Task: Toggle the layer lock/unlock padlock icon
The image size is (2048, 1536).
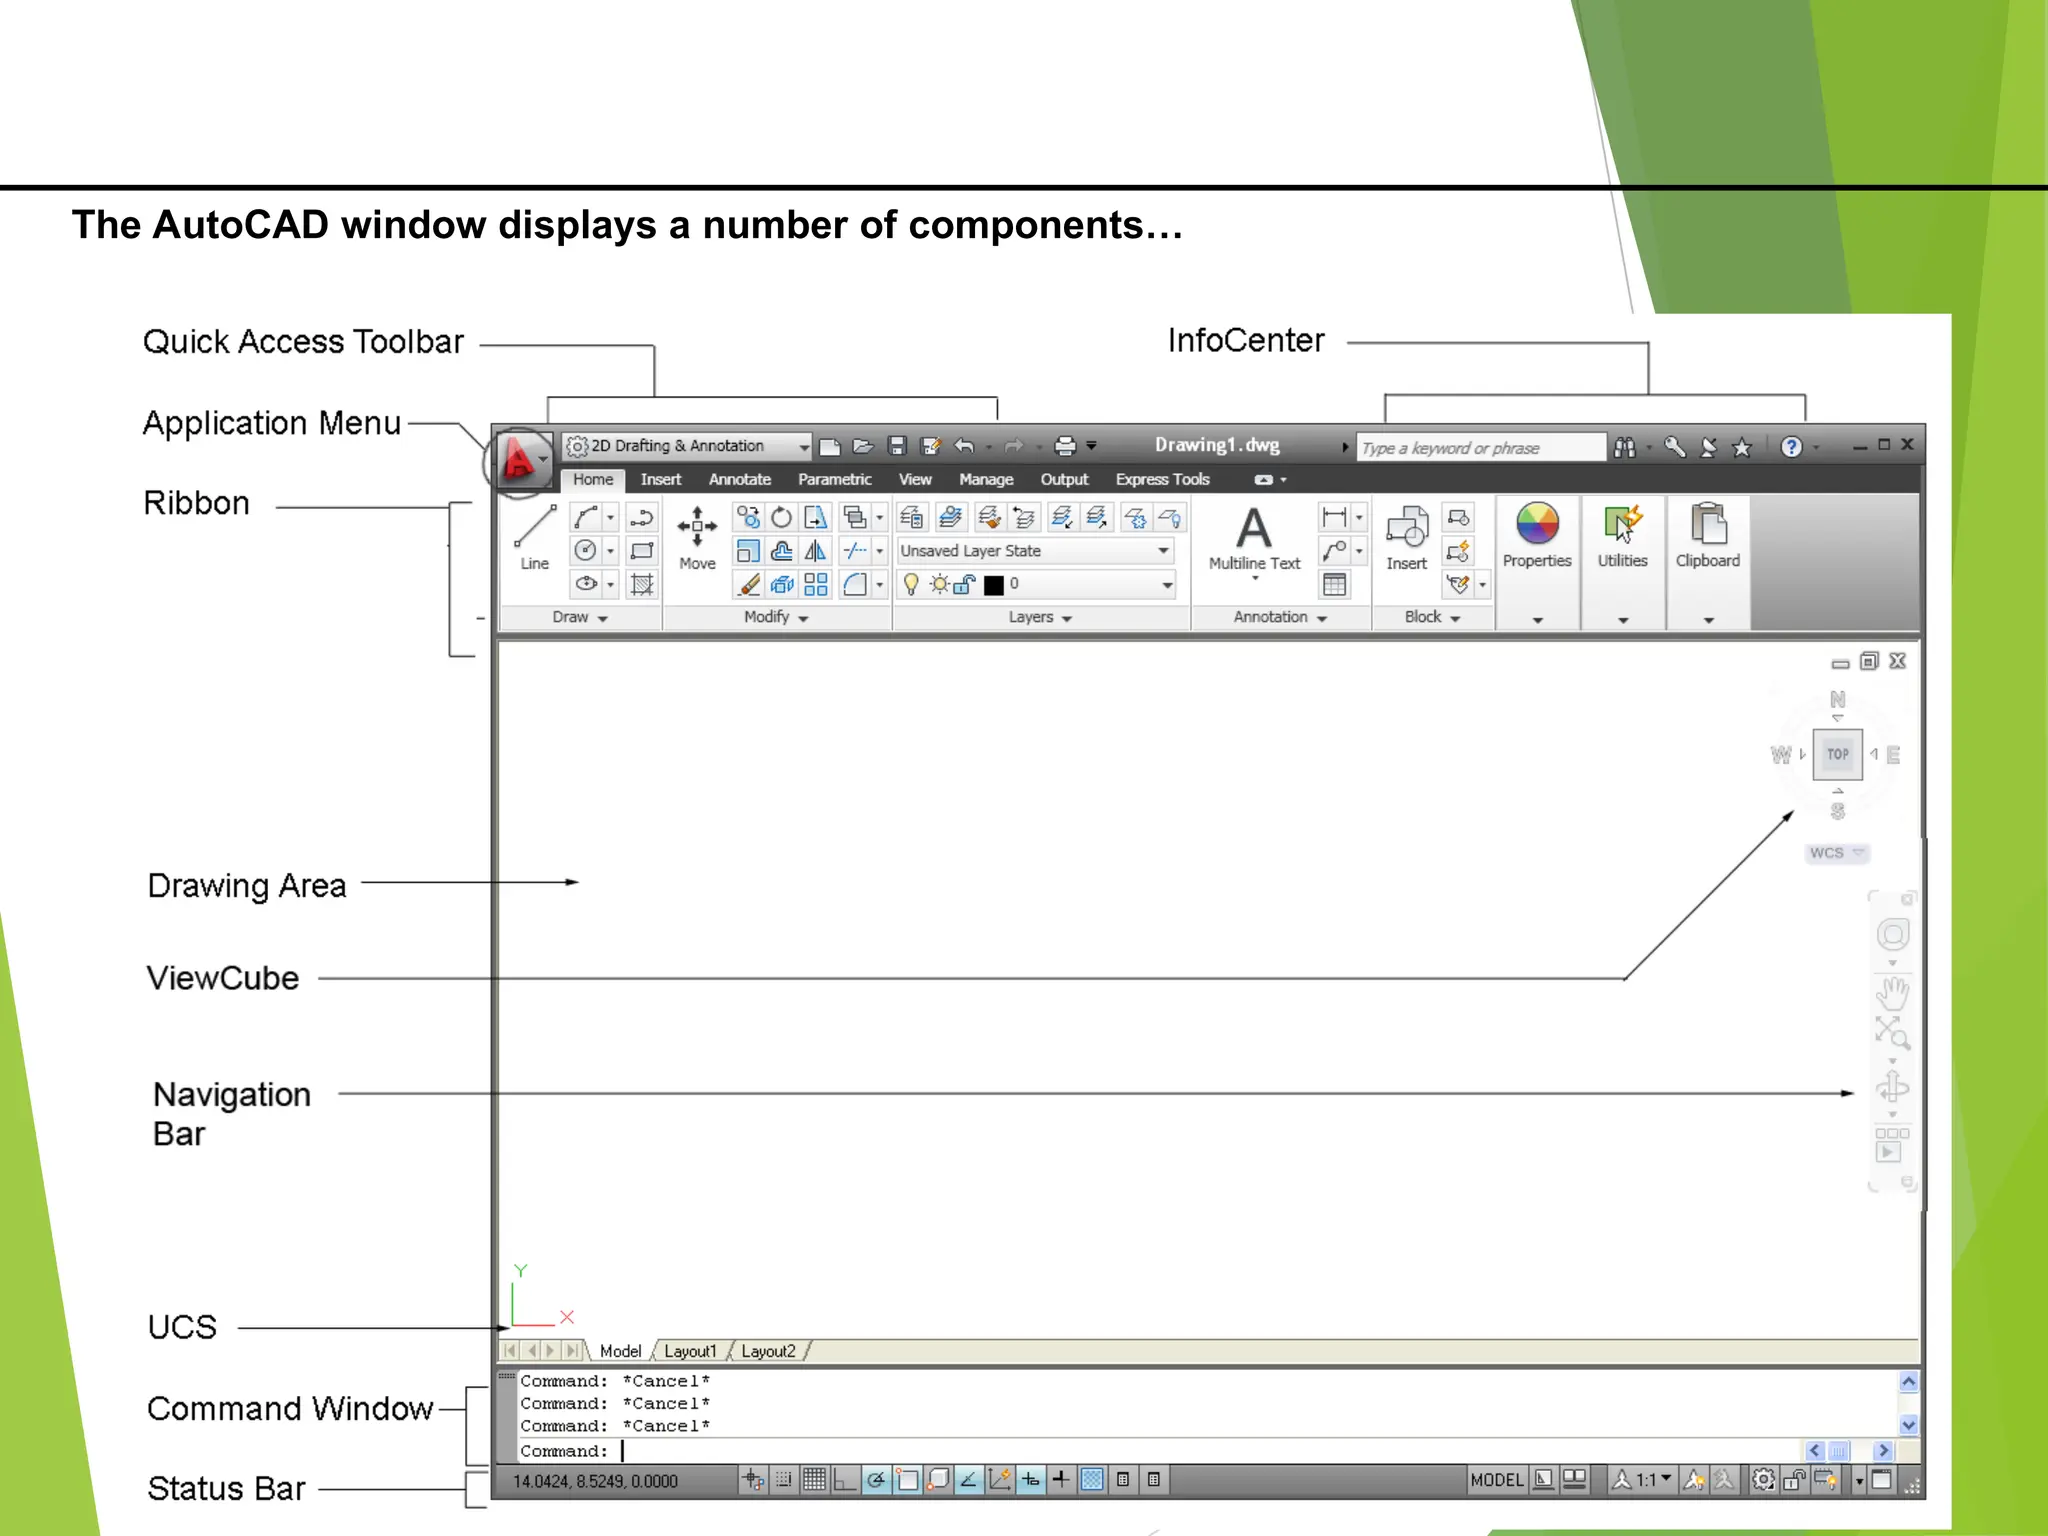Action: coord(965,584)
